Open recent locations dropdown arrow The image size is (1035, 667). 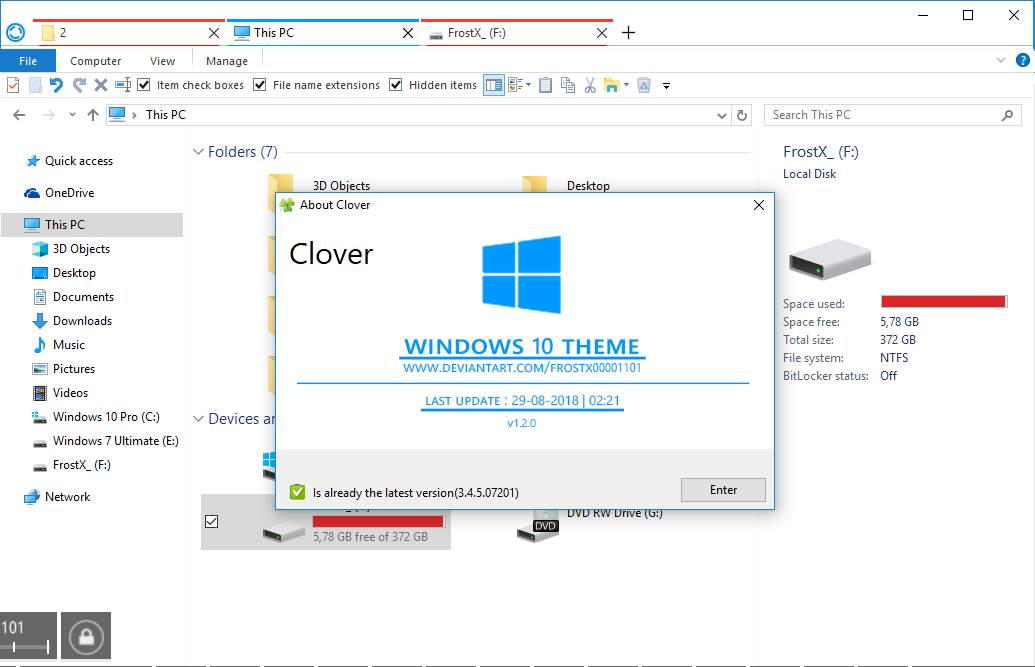tap(72, 115)
